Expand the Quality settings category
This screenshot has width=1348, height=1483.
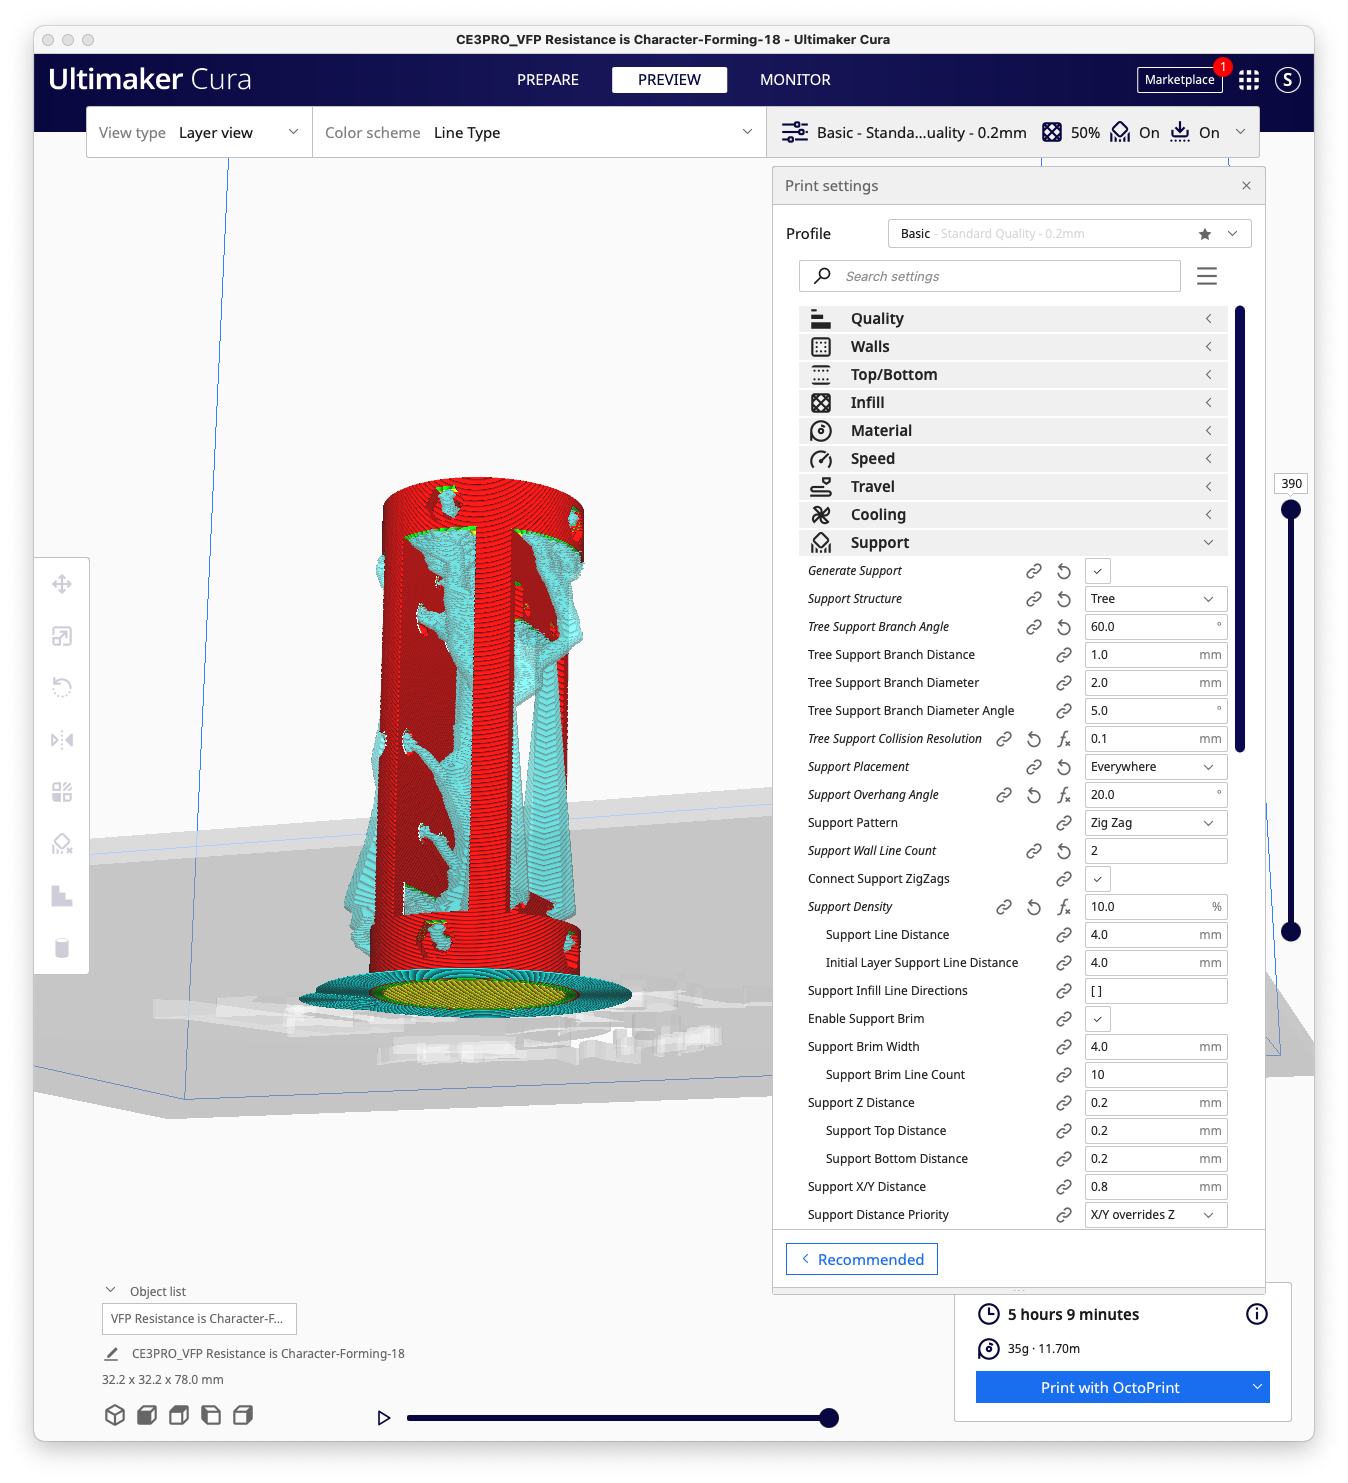click(1013, 319)
